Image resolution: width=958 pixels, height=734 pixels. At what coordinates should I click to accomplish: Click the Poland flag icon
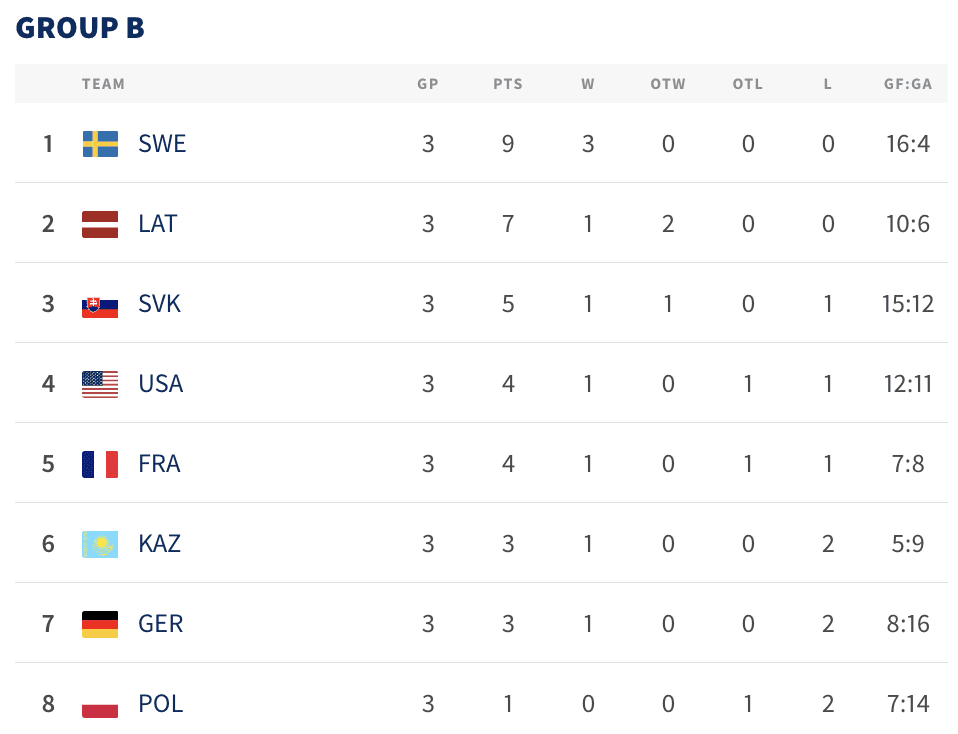click(x=100, y=704)
